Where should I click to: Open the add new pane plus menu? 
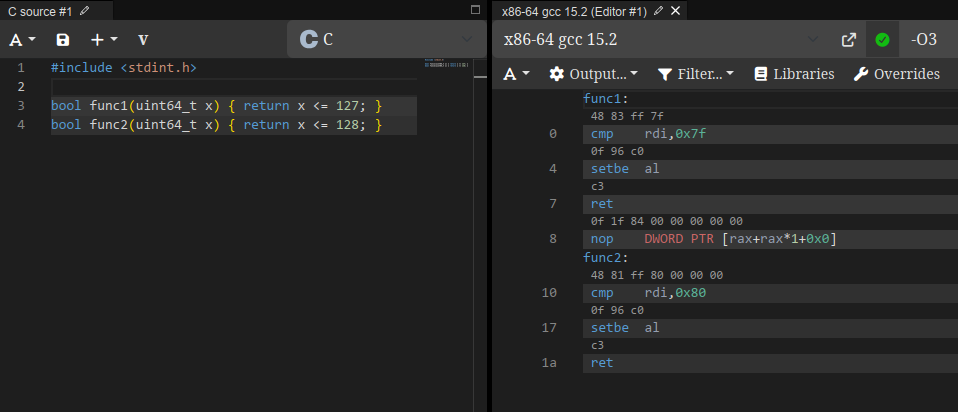click(104, 40)
